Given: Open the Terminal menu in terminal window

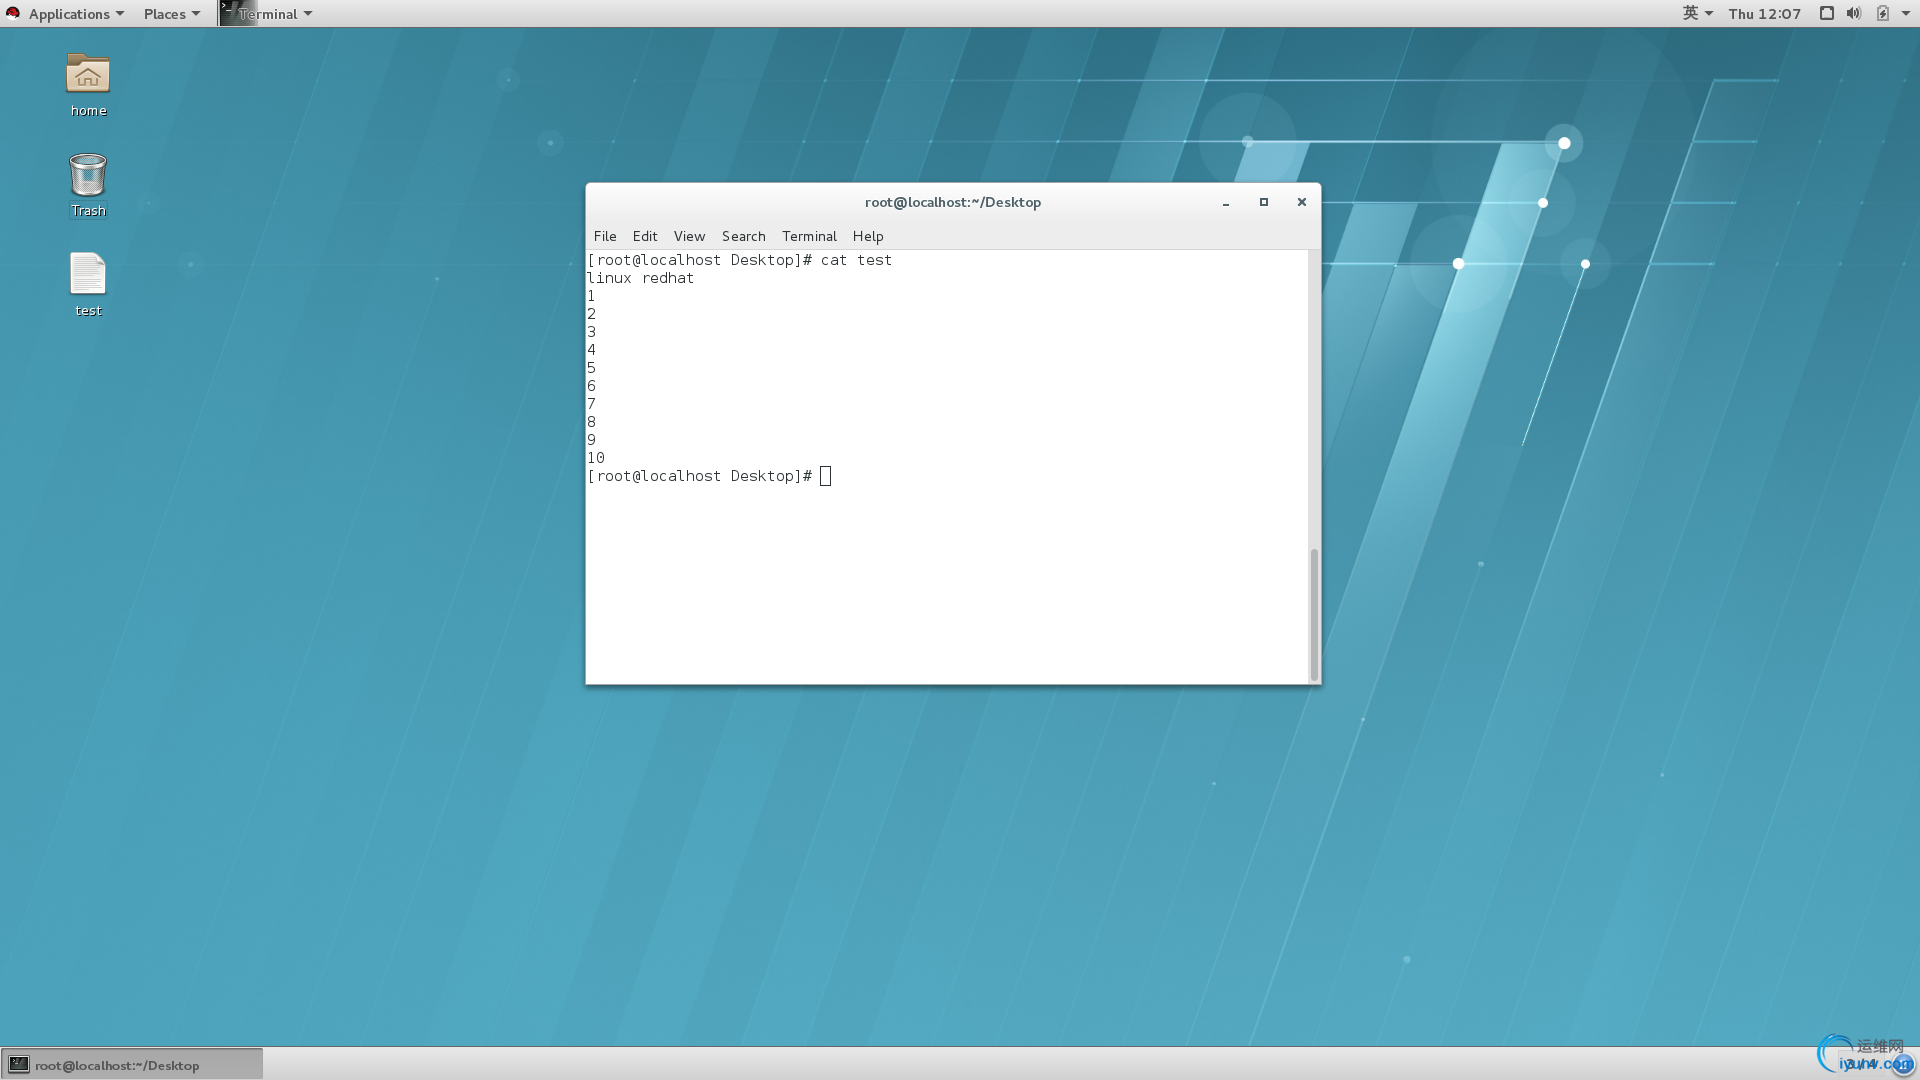Looking at the screenshot, I should [809, 236].
